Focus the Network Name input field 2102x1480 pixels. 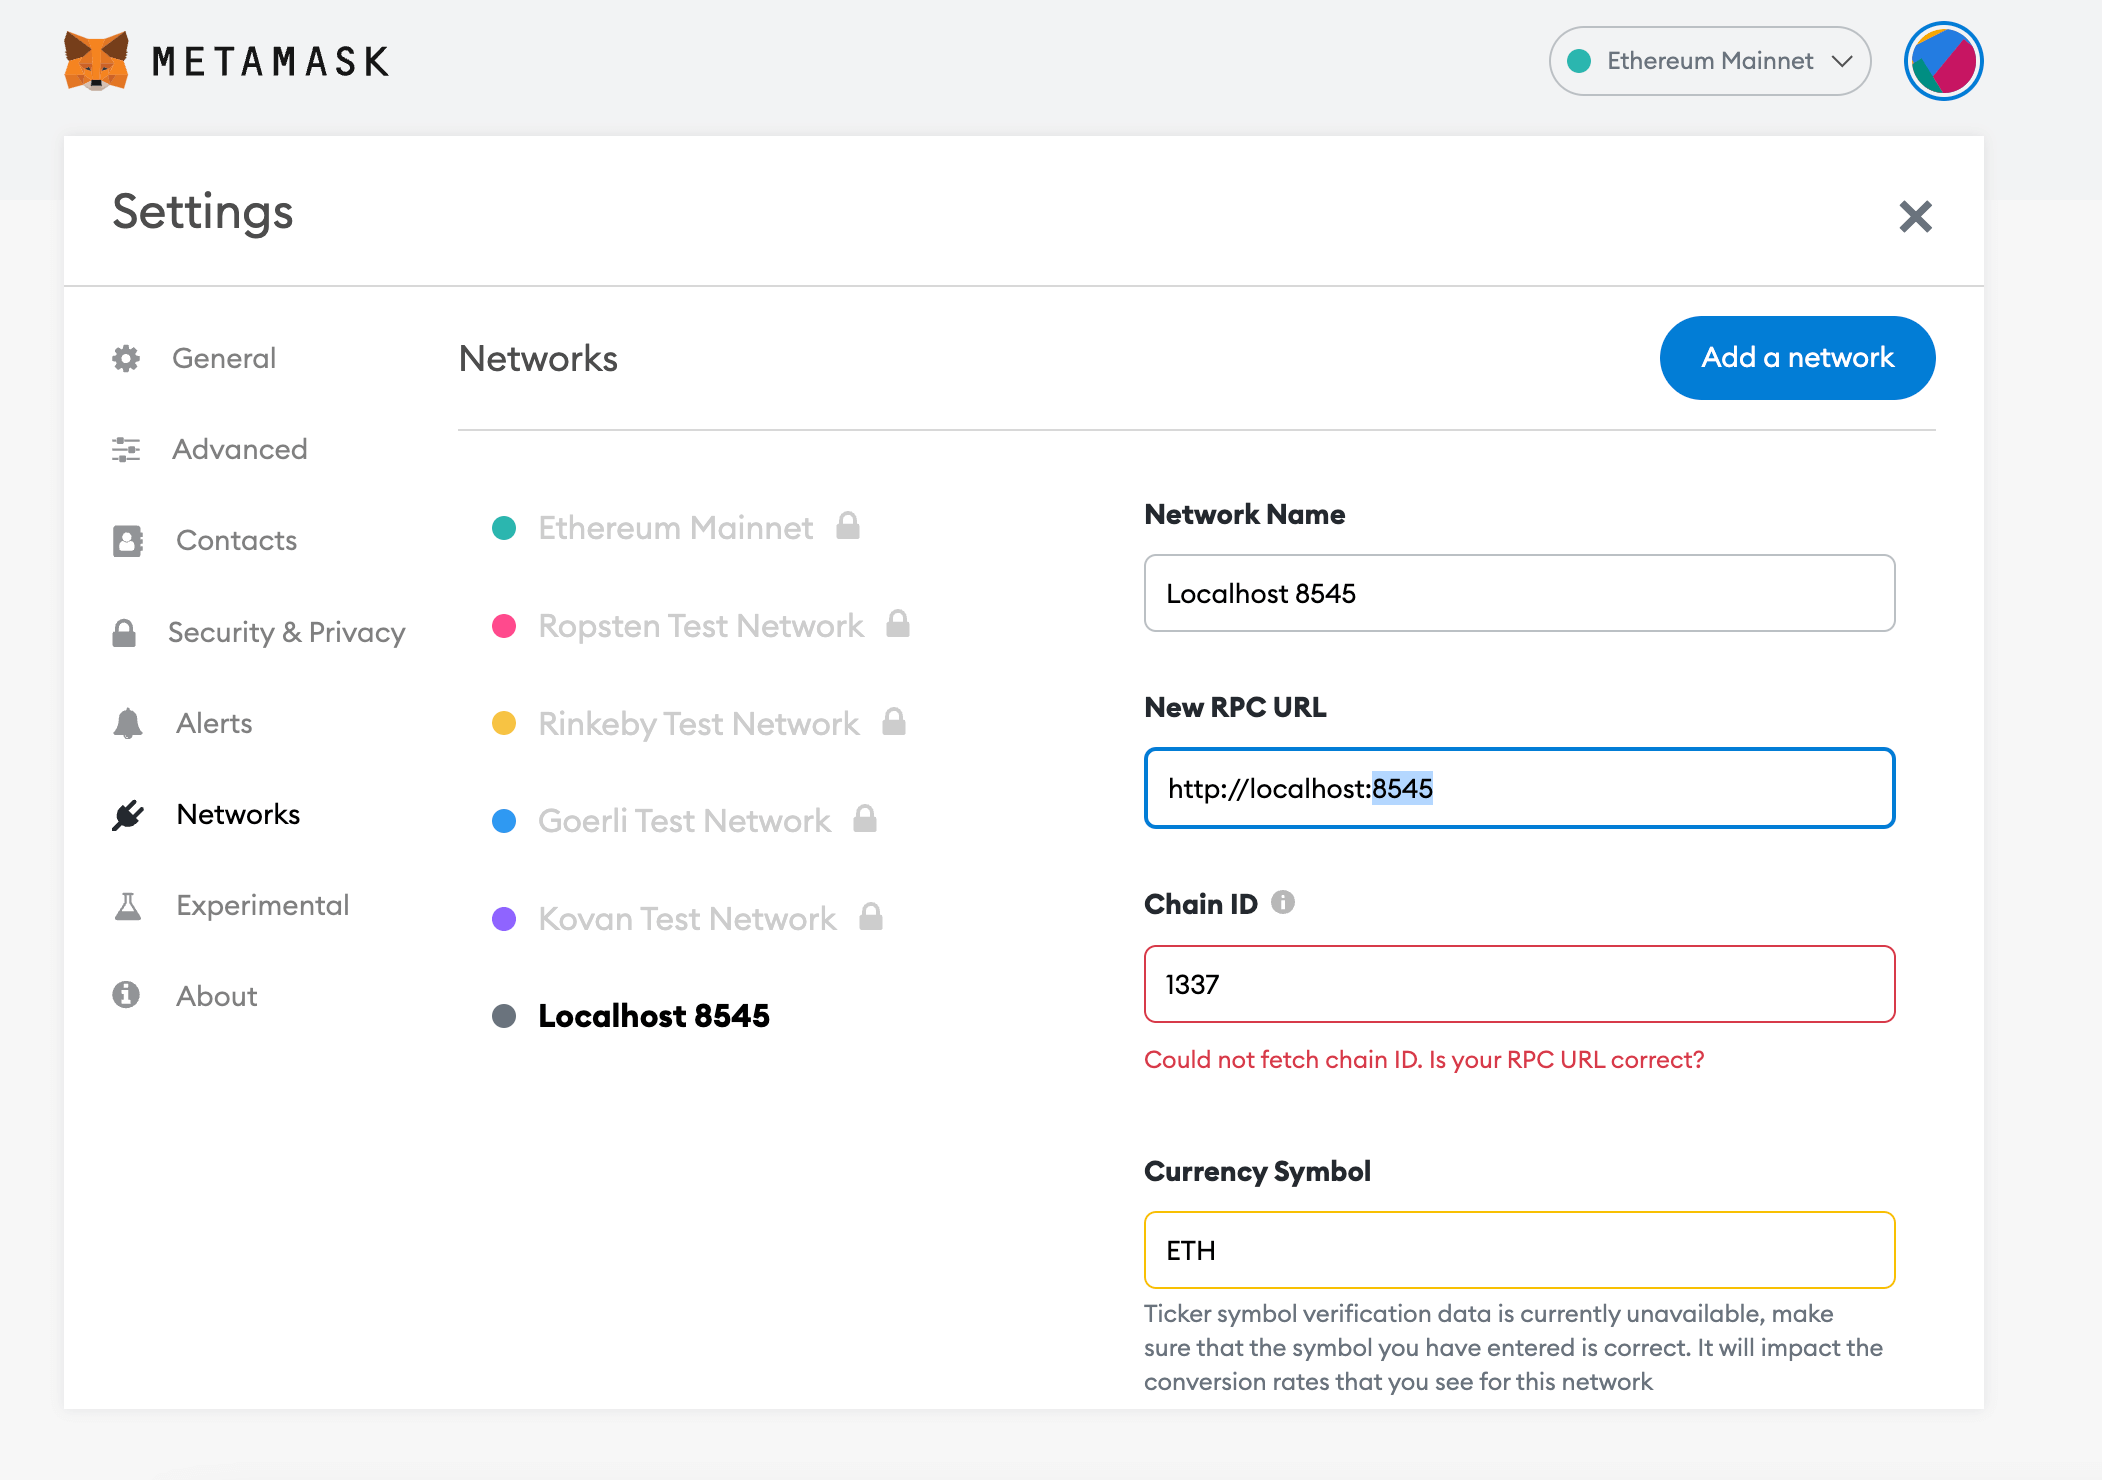coord(1519,593)
